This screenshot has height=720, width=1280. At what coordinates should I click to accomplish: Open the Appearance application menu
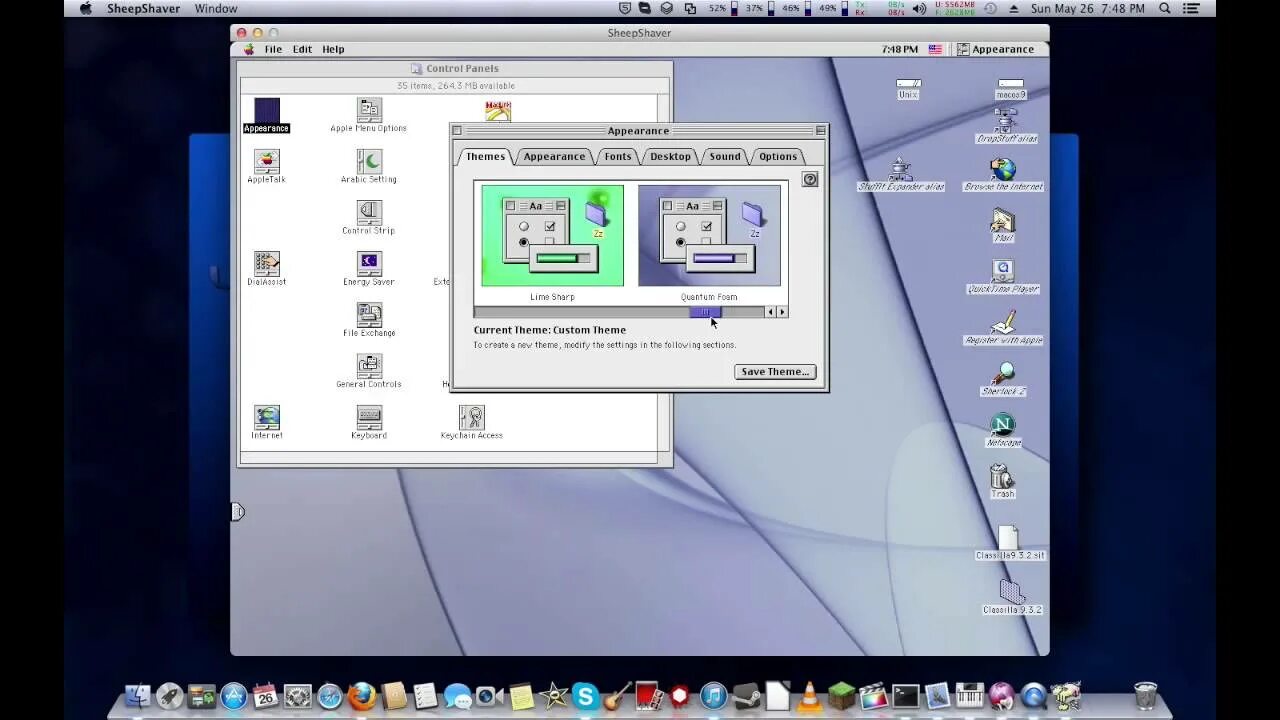click(x=995, y=49)
